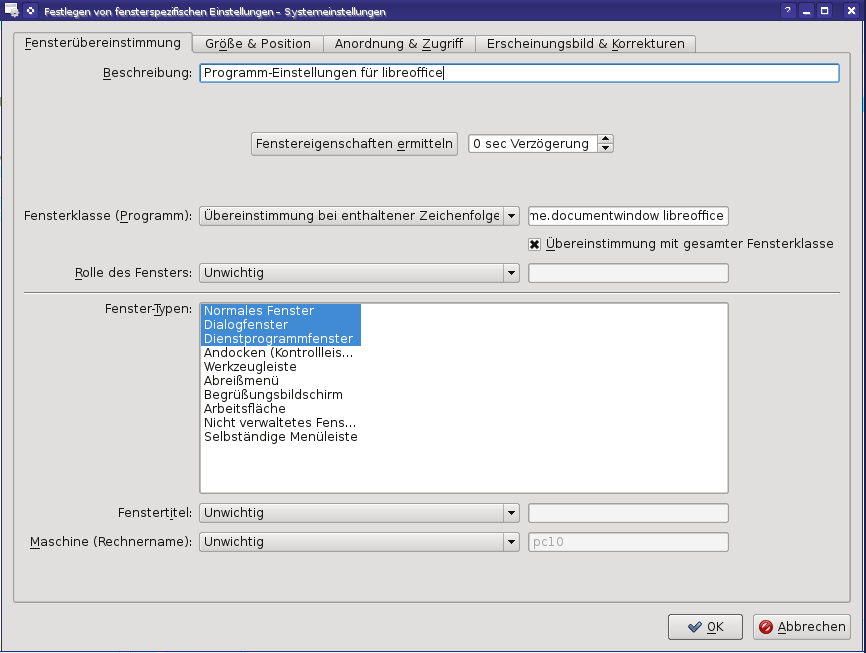866x653 pixels.
Task: Switch to the Größe & Position tab
Action: point(258,44)
